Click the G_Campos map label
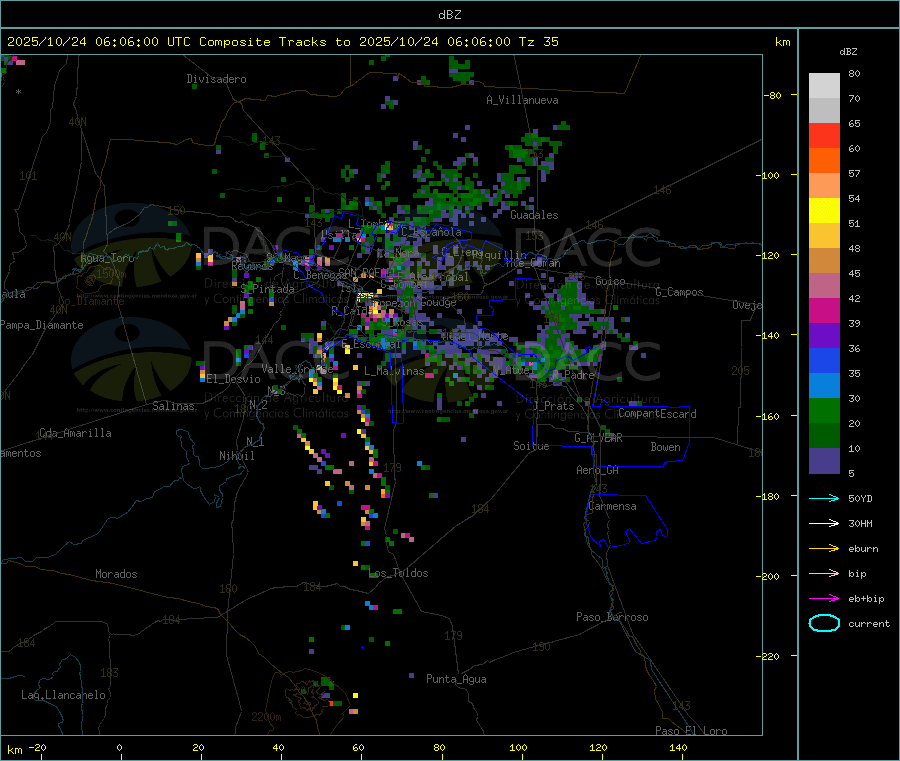 680,292
